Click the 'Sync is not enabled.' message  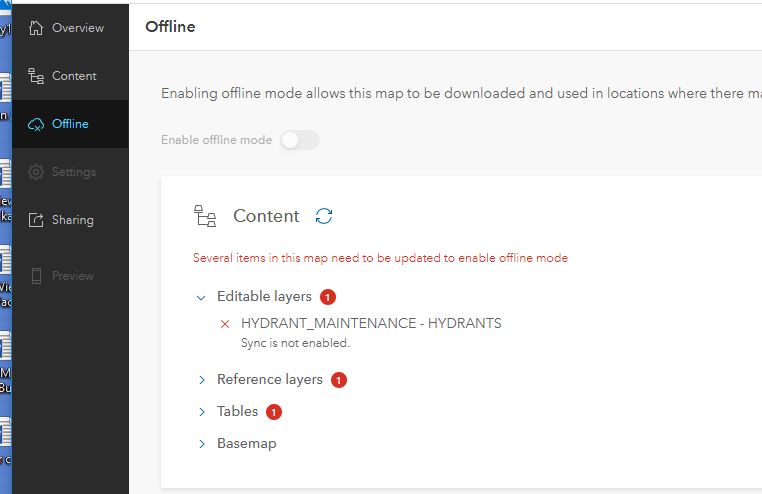(295, 343)
